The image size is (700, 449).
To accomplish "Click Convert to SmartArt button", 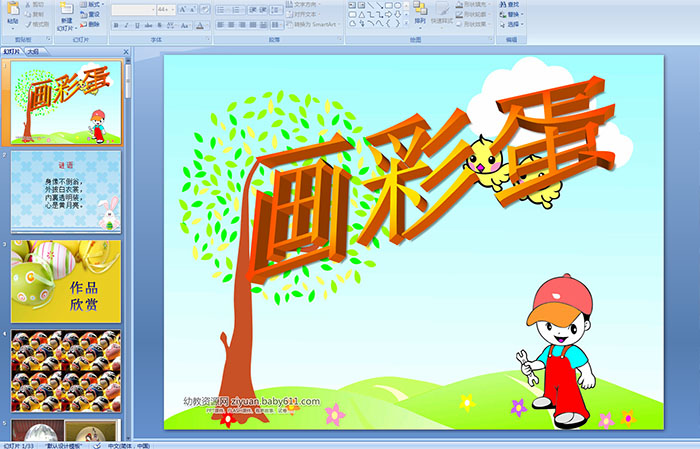I will point(313,24).
